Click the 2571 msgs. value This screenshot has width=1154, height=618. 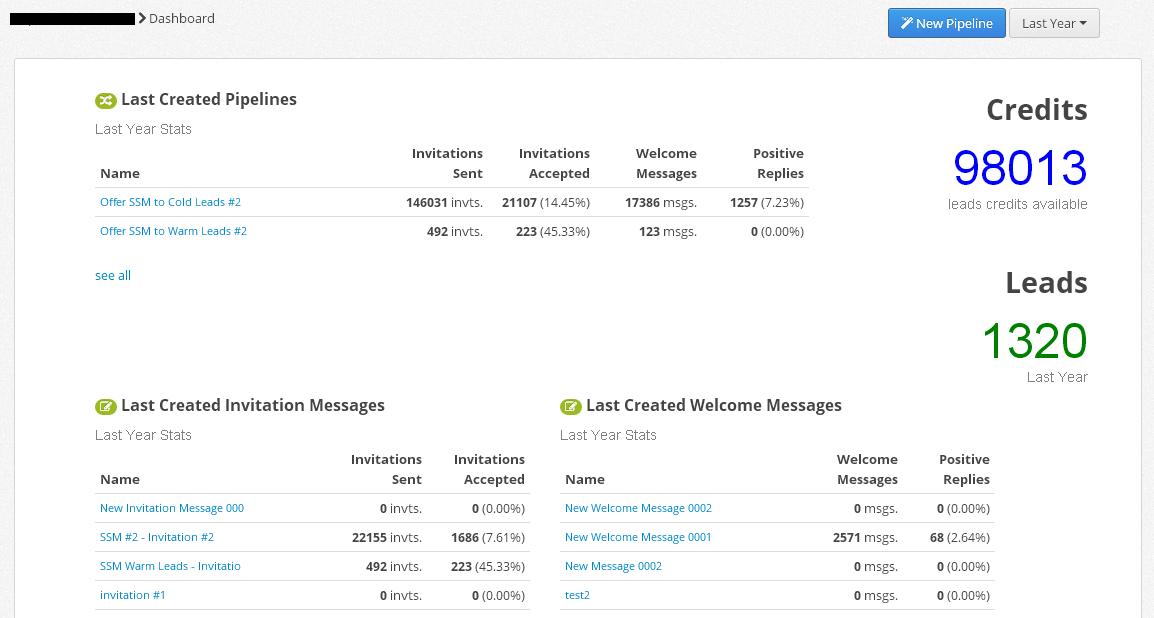[866, 537]
